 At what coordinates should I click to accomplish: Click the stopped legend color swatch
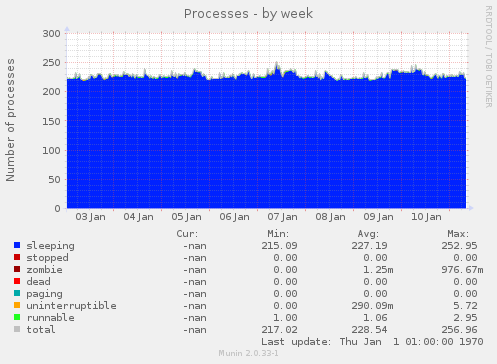tap(17, 257)
